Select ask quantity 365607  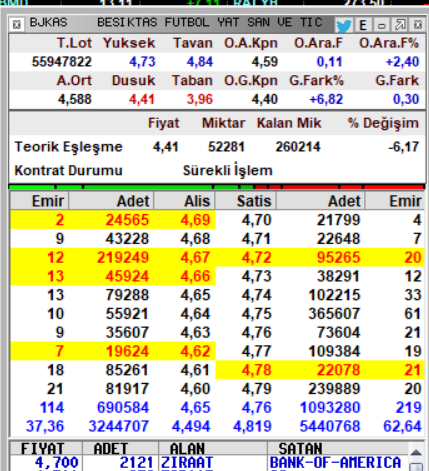[x=334, y=314]
